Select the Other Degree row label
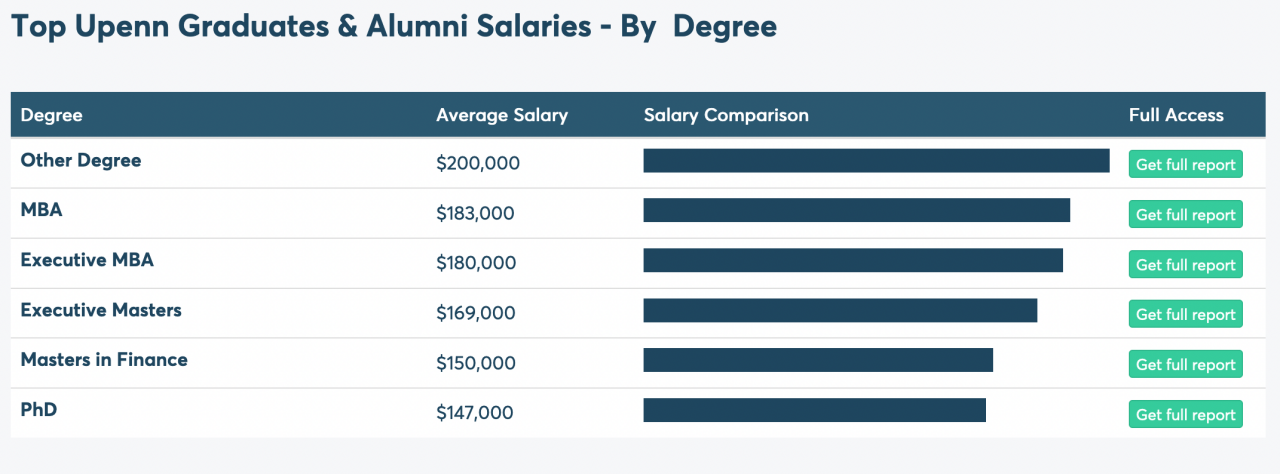 pyautogui.click(x=81, y=160)
